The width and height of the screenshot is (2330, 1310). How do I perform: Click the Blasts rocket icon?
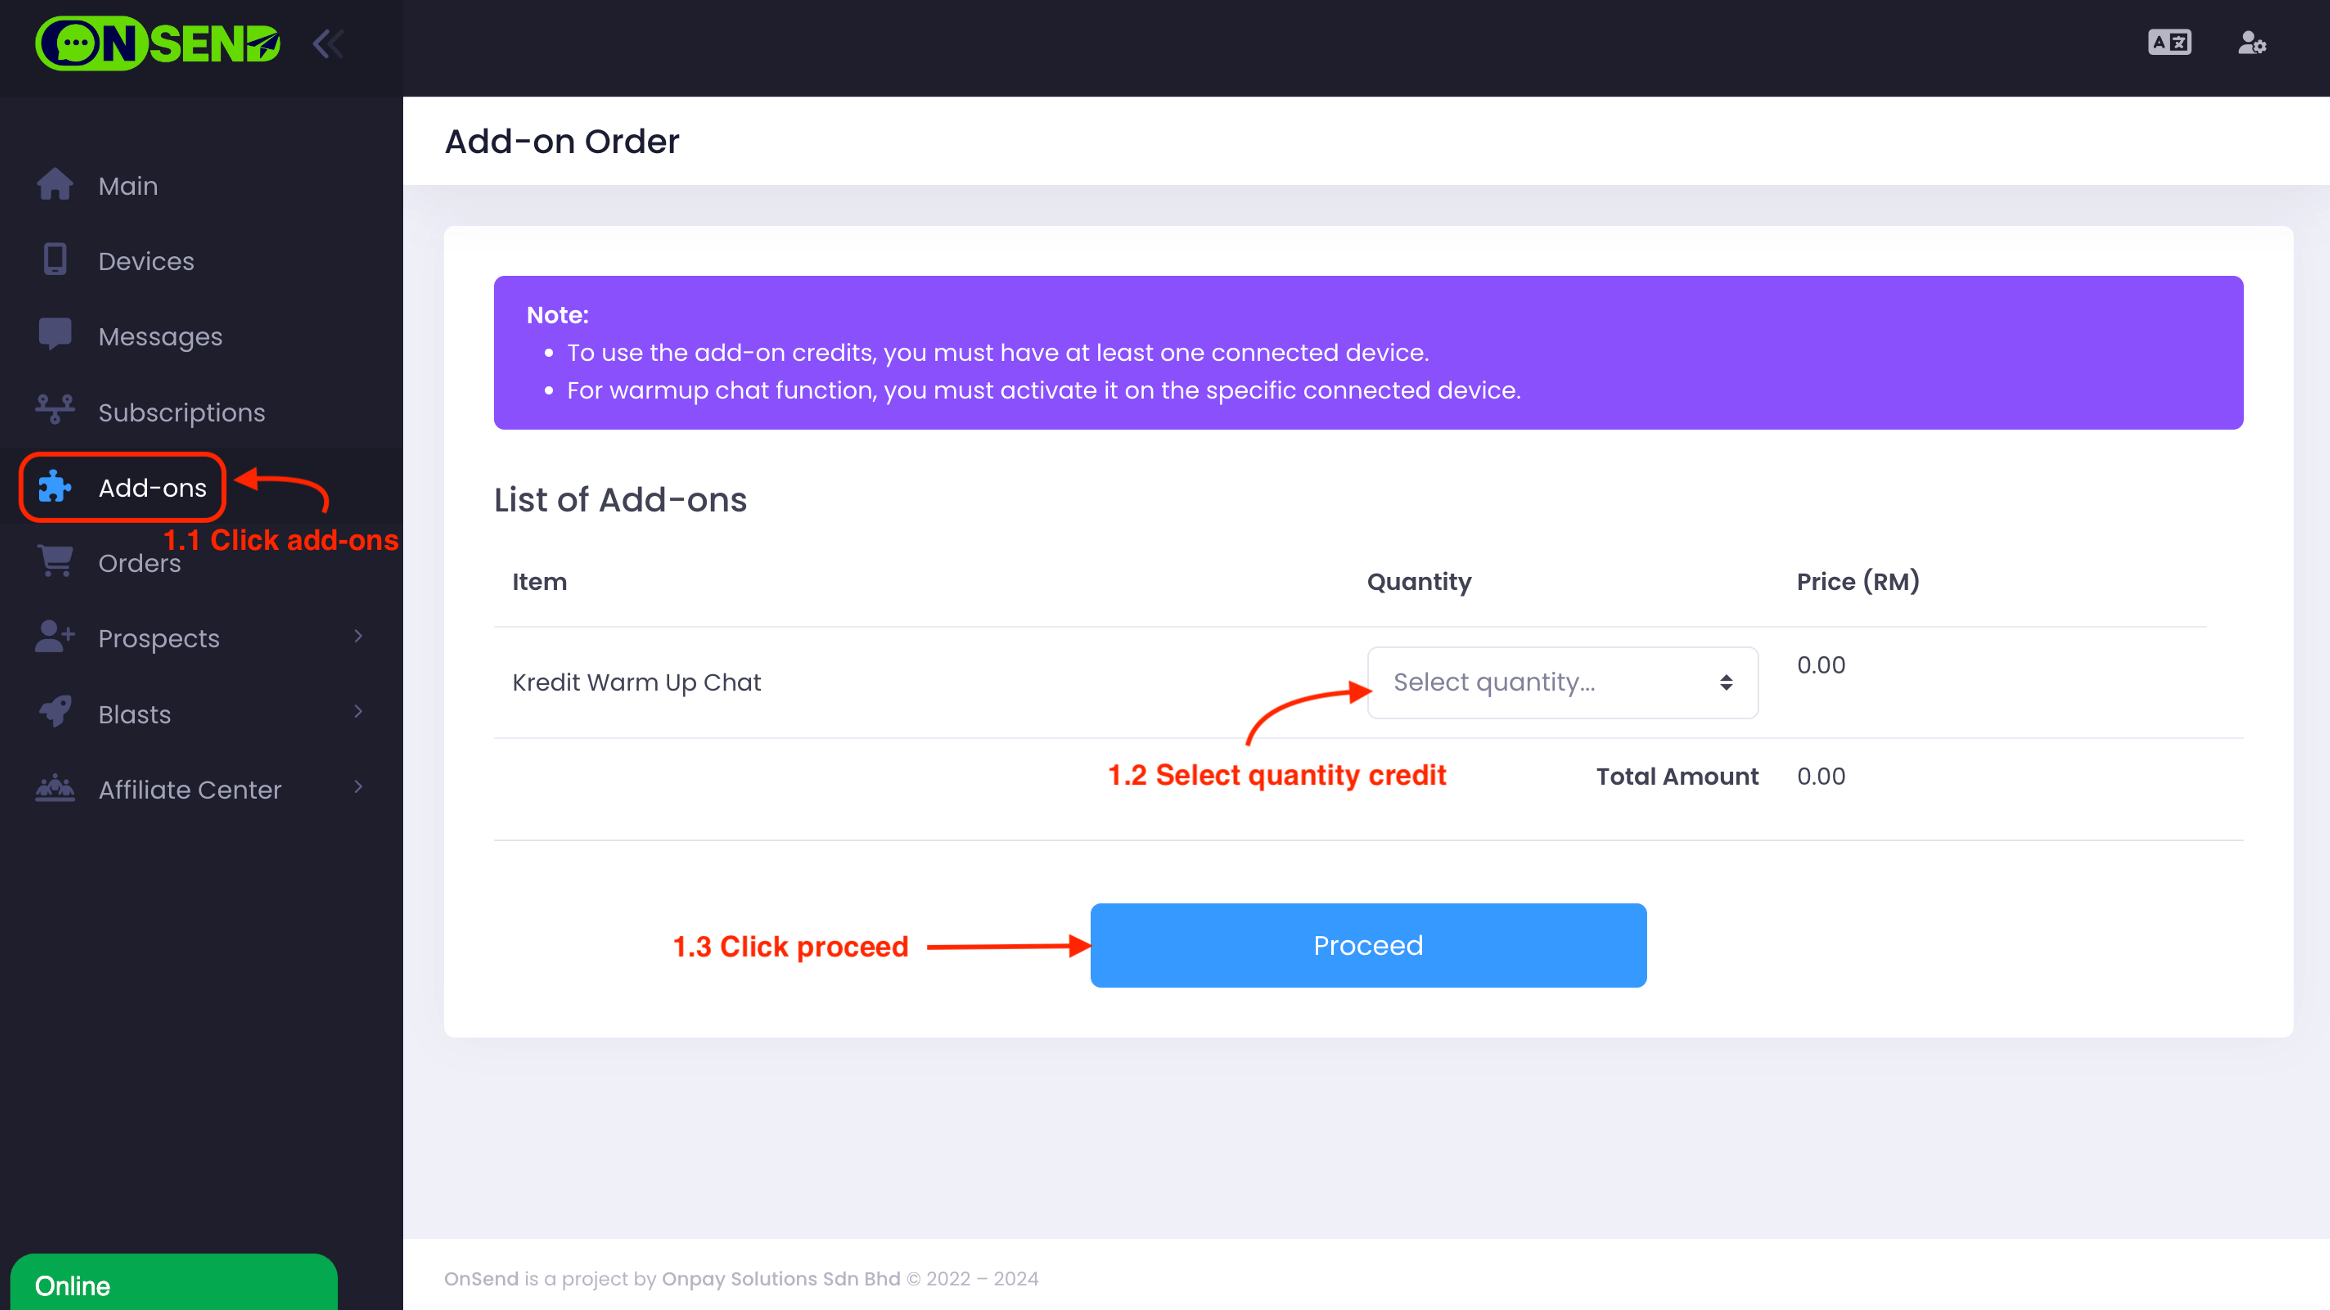pos(55,712)
